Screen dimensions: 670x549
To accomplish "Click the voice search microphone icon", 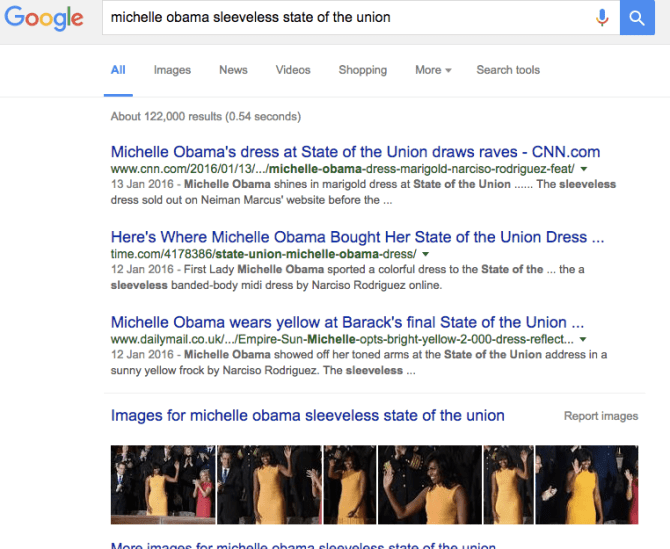I will 602,17.
